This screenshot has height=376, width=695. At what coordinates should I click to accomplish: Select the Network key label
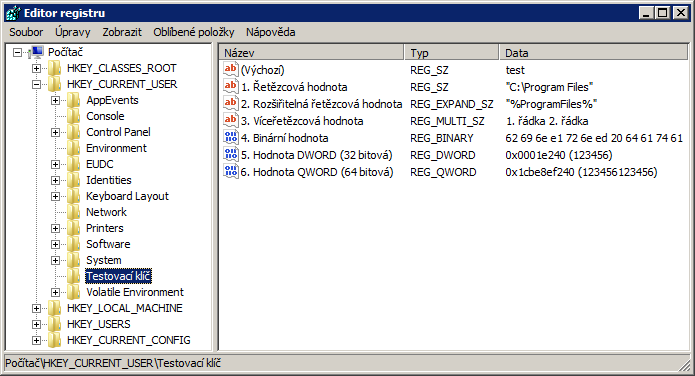coord(106,212)
